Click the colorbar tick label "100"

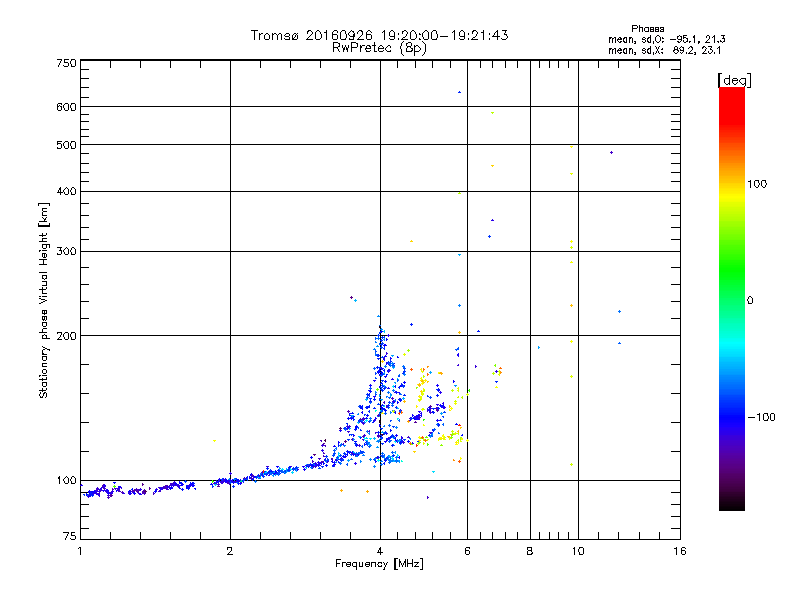[x=757, y=184]
